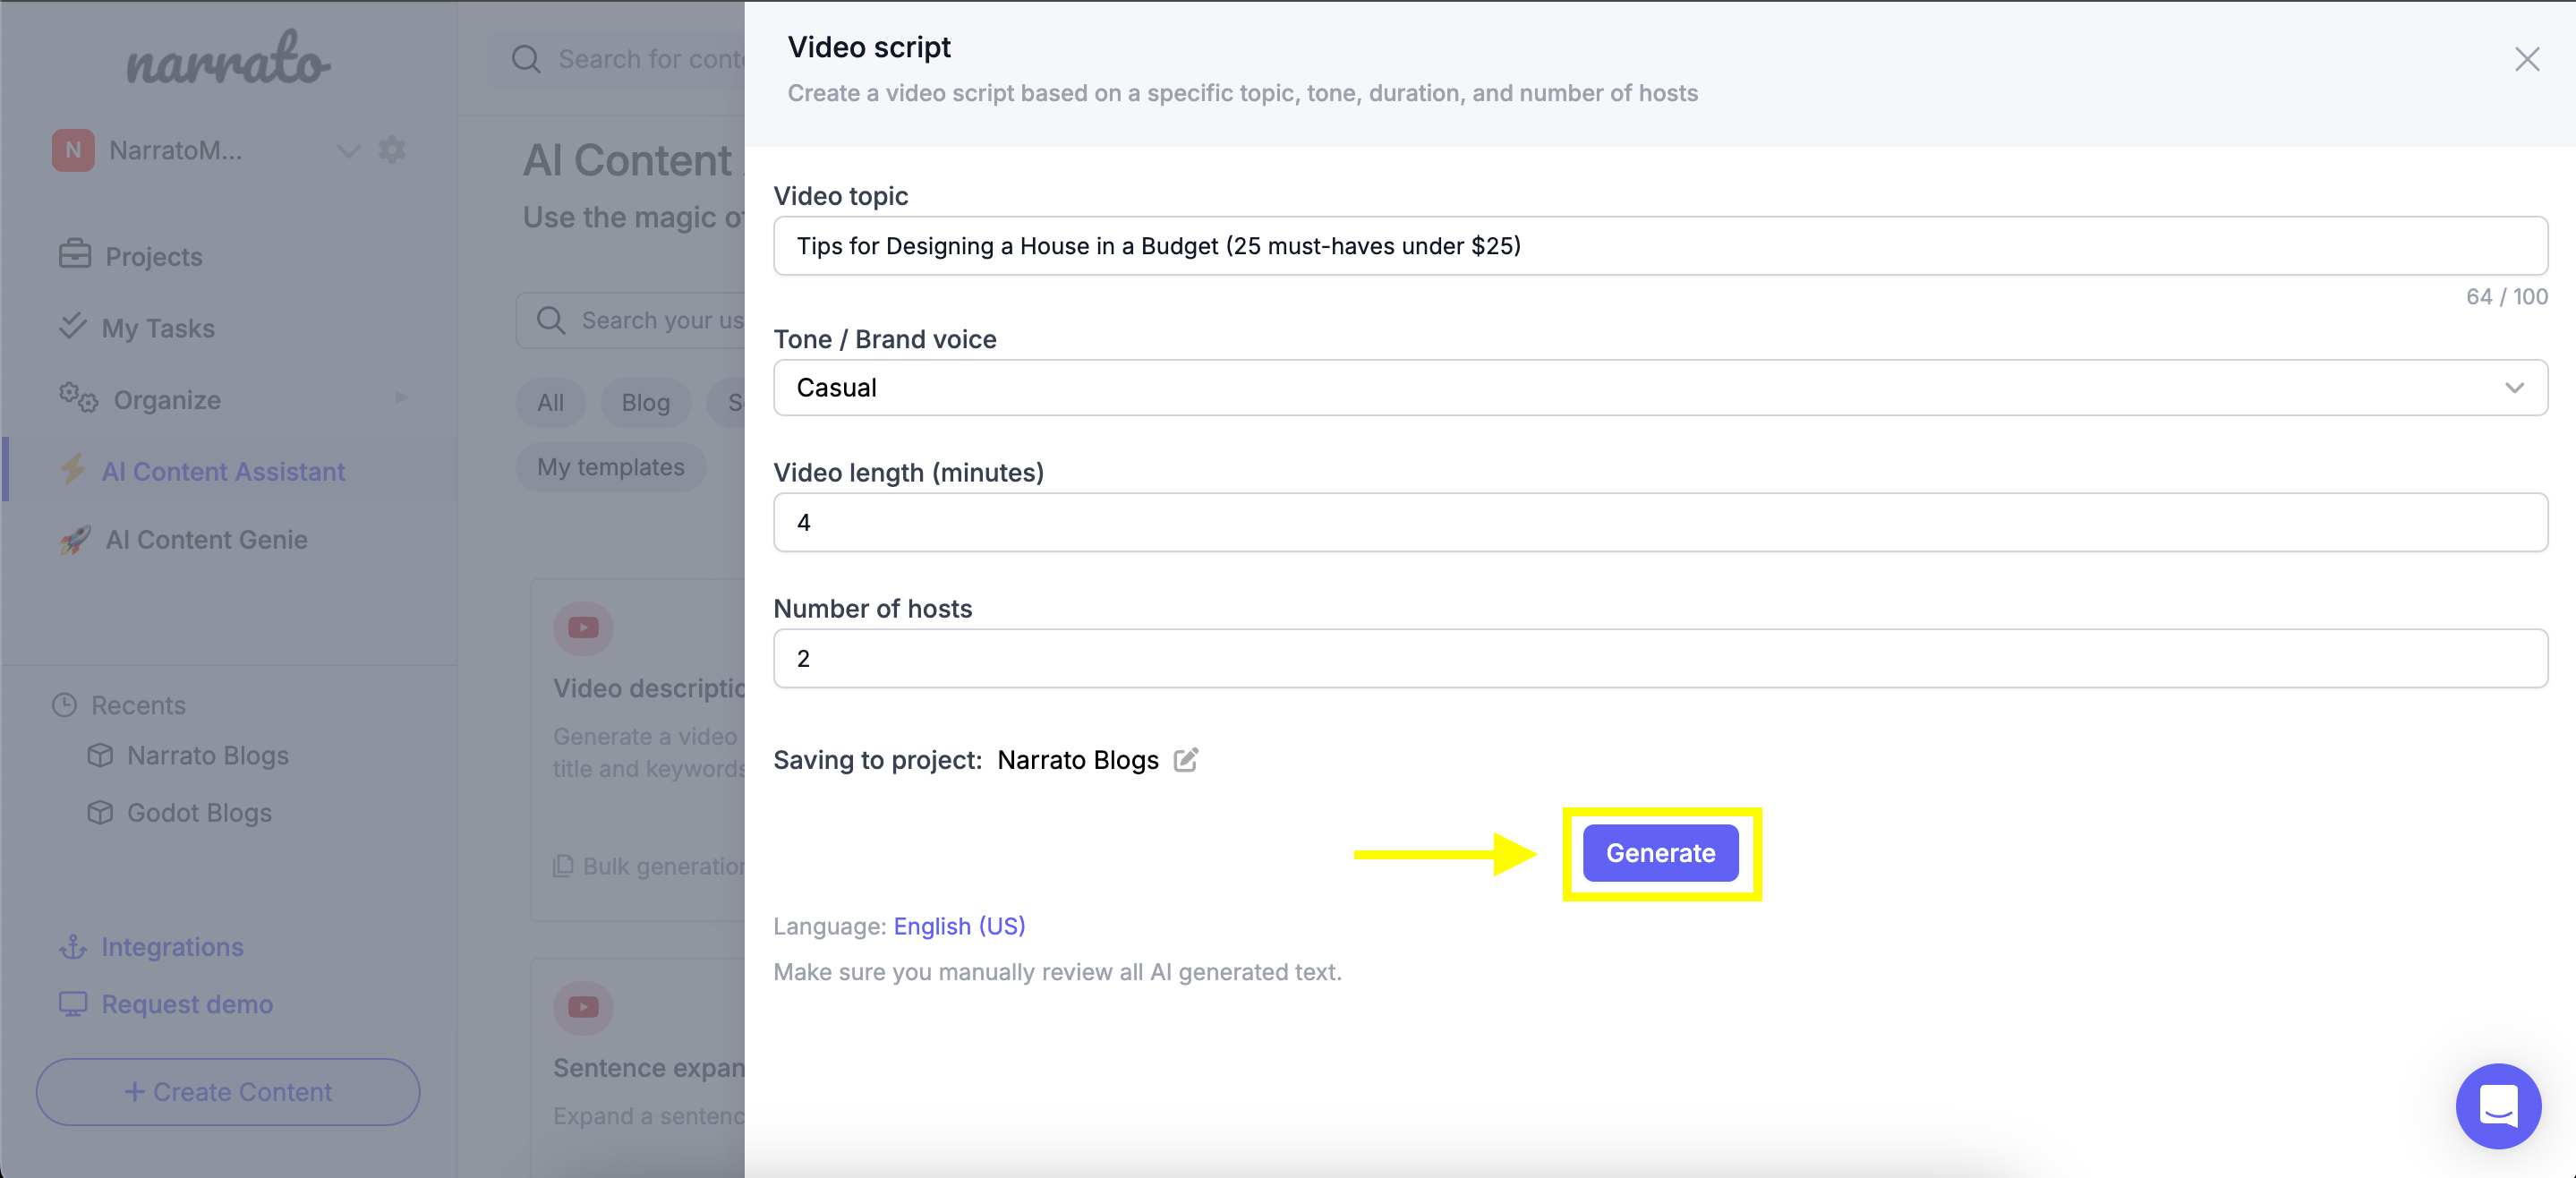The width and height of the screenshot is (2576, 1178).
Task: Open the Video description template card
Action: coord(638,750)
